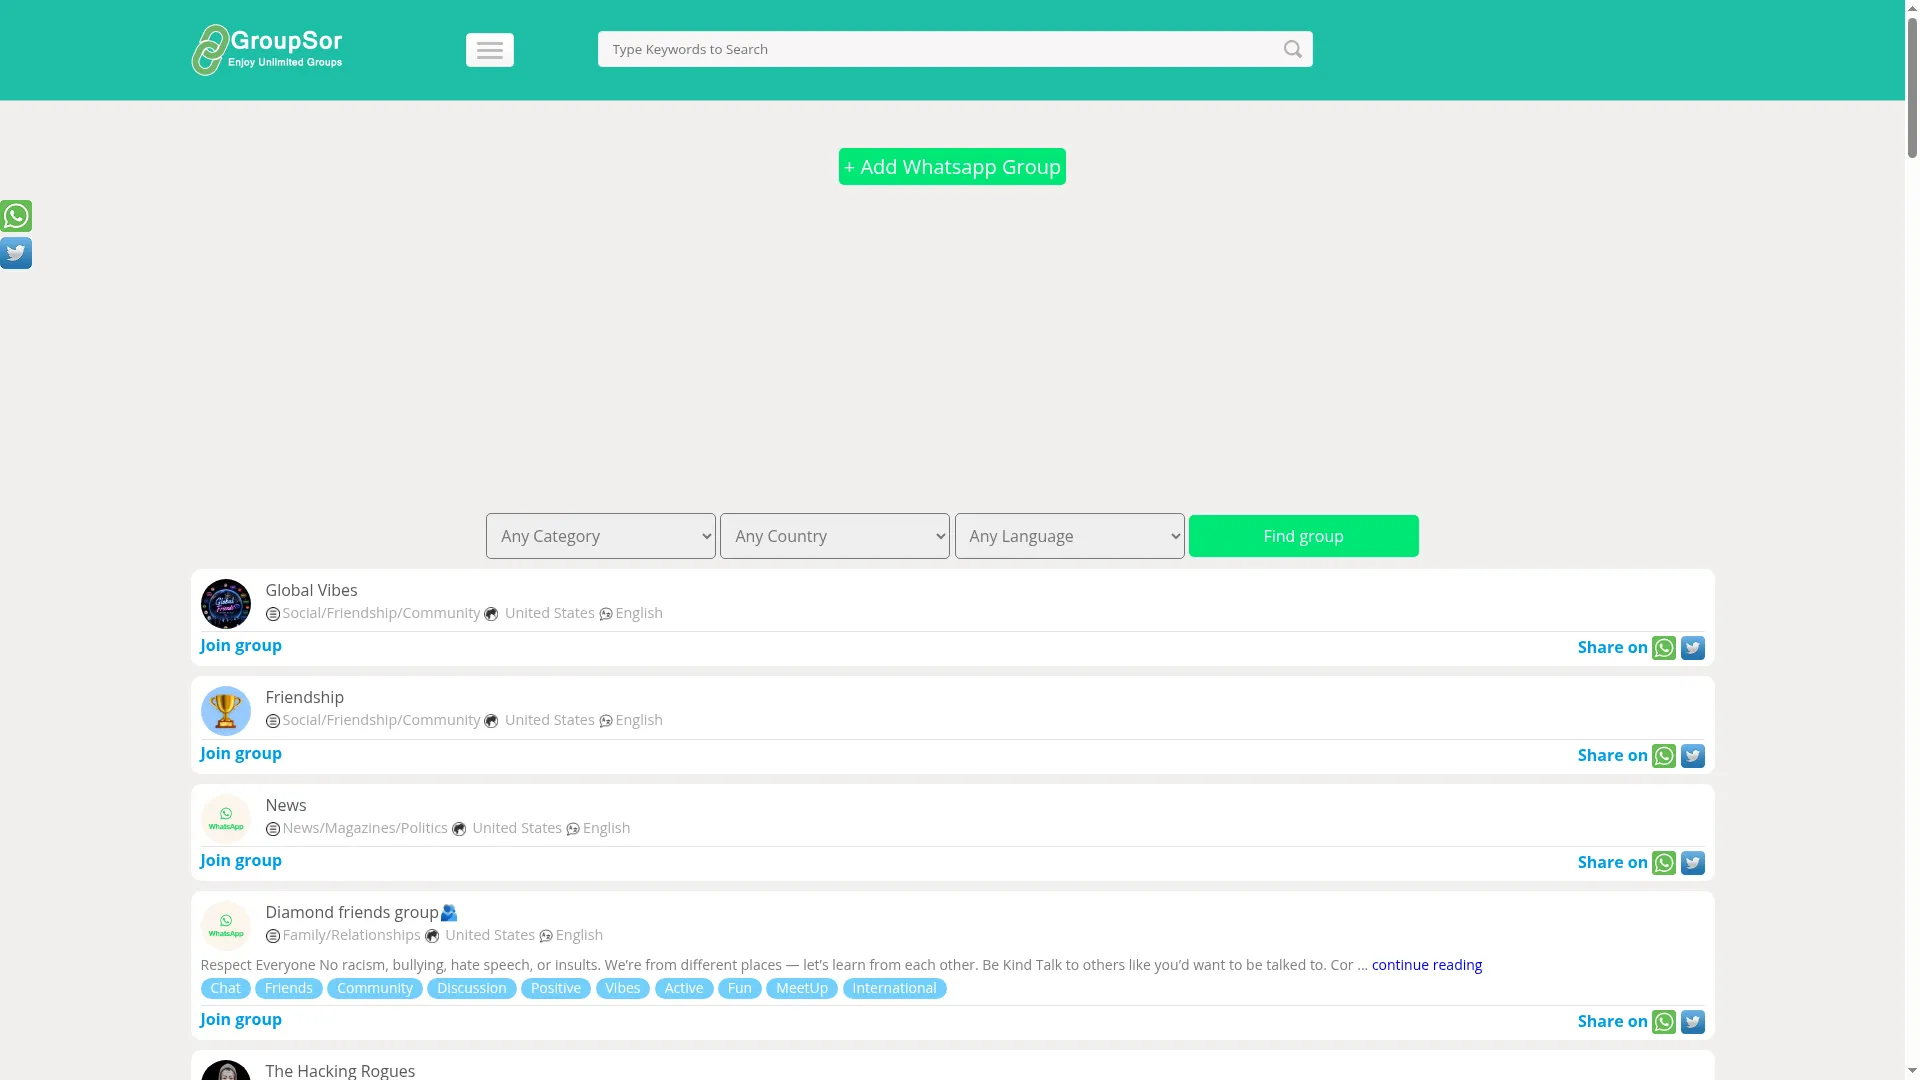Select the Community tag
The width and height of the screenshot is (1920, 1080).
(375, 988)
